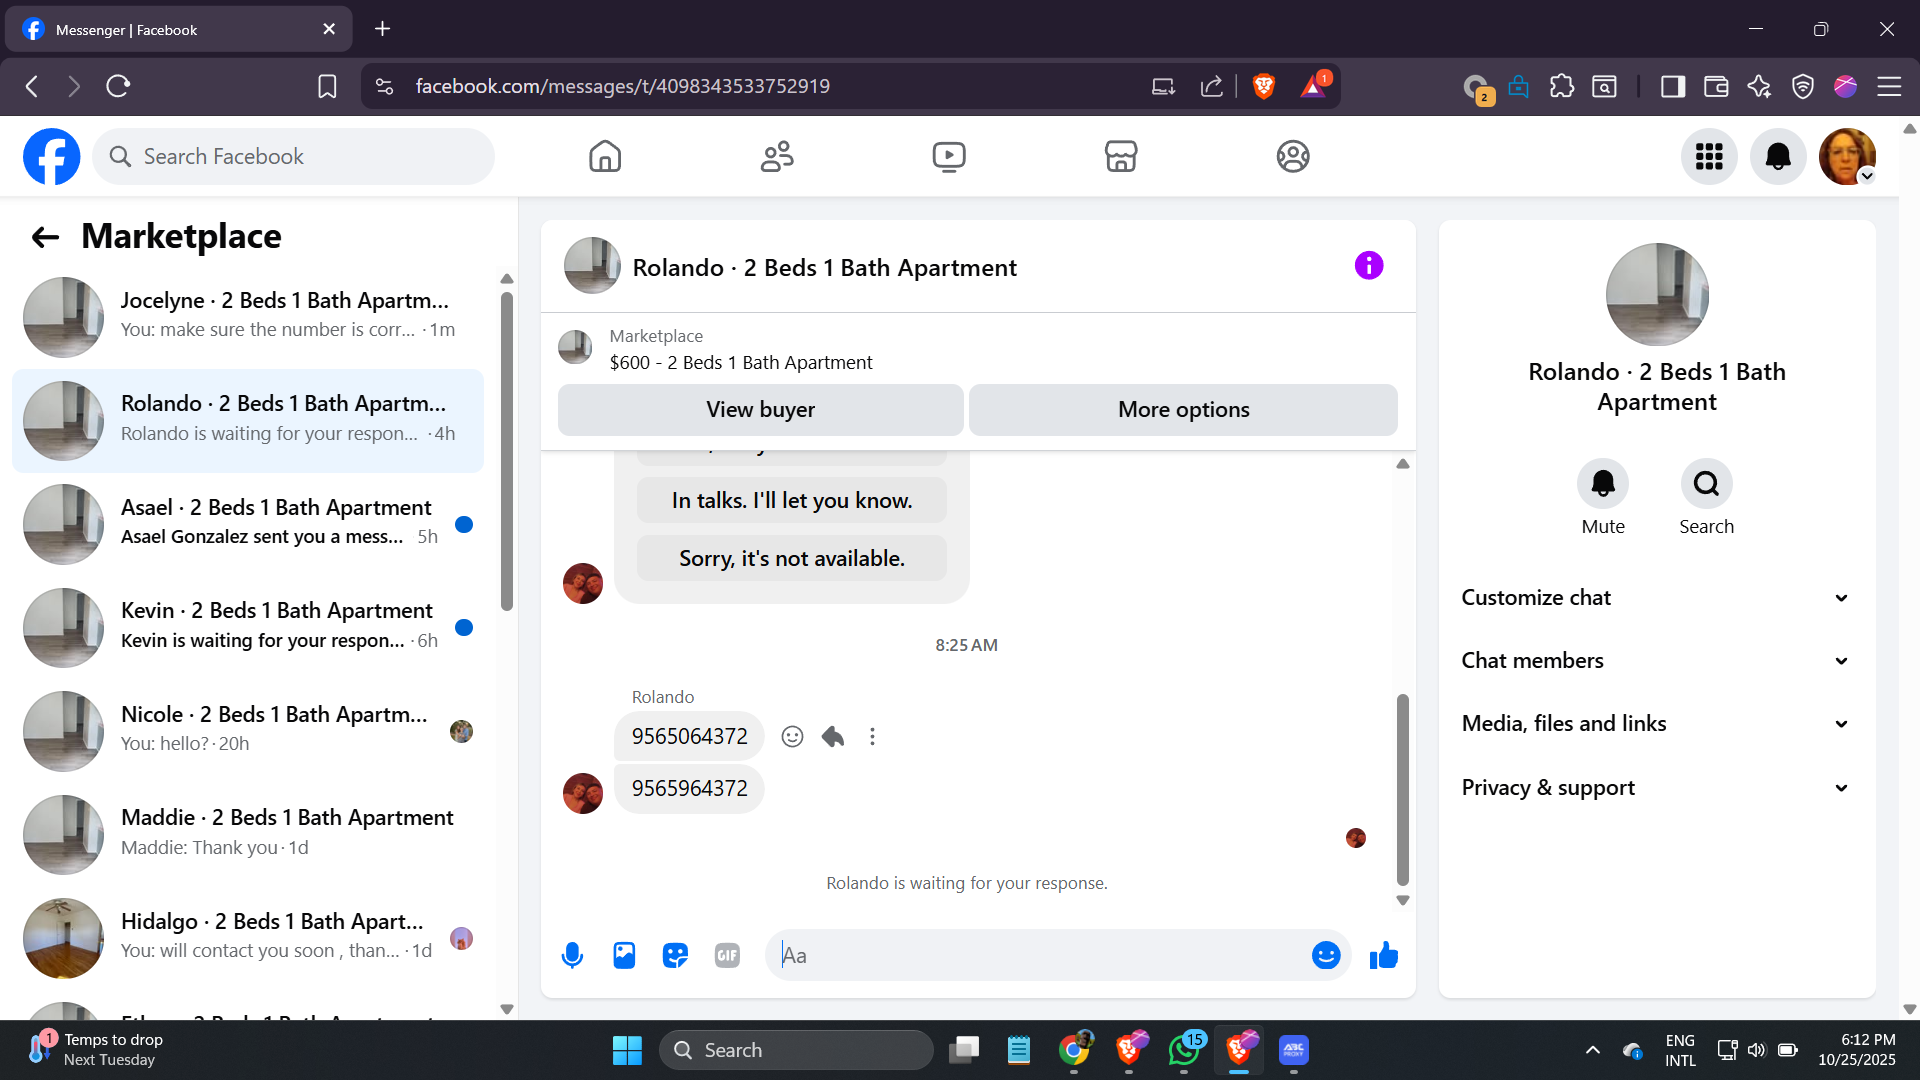Attach a photo using the image icon
This screenshot has width=1920, height=1080.
coord(624,956)
